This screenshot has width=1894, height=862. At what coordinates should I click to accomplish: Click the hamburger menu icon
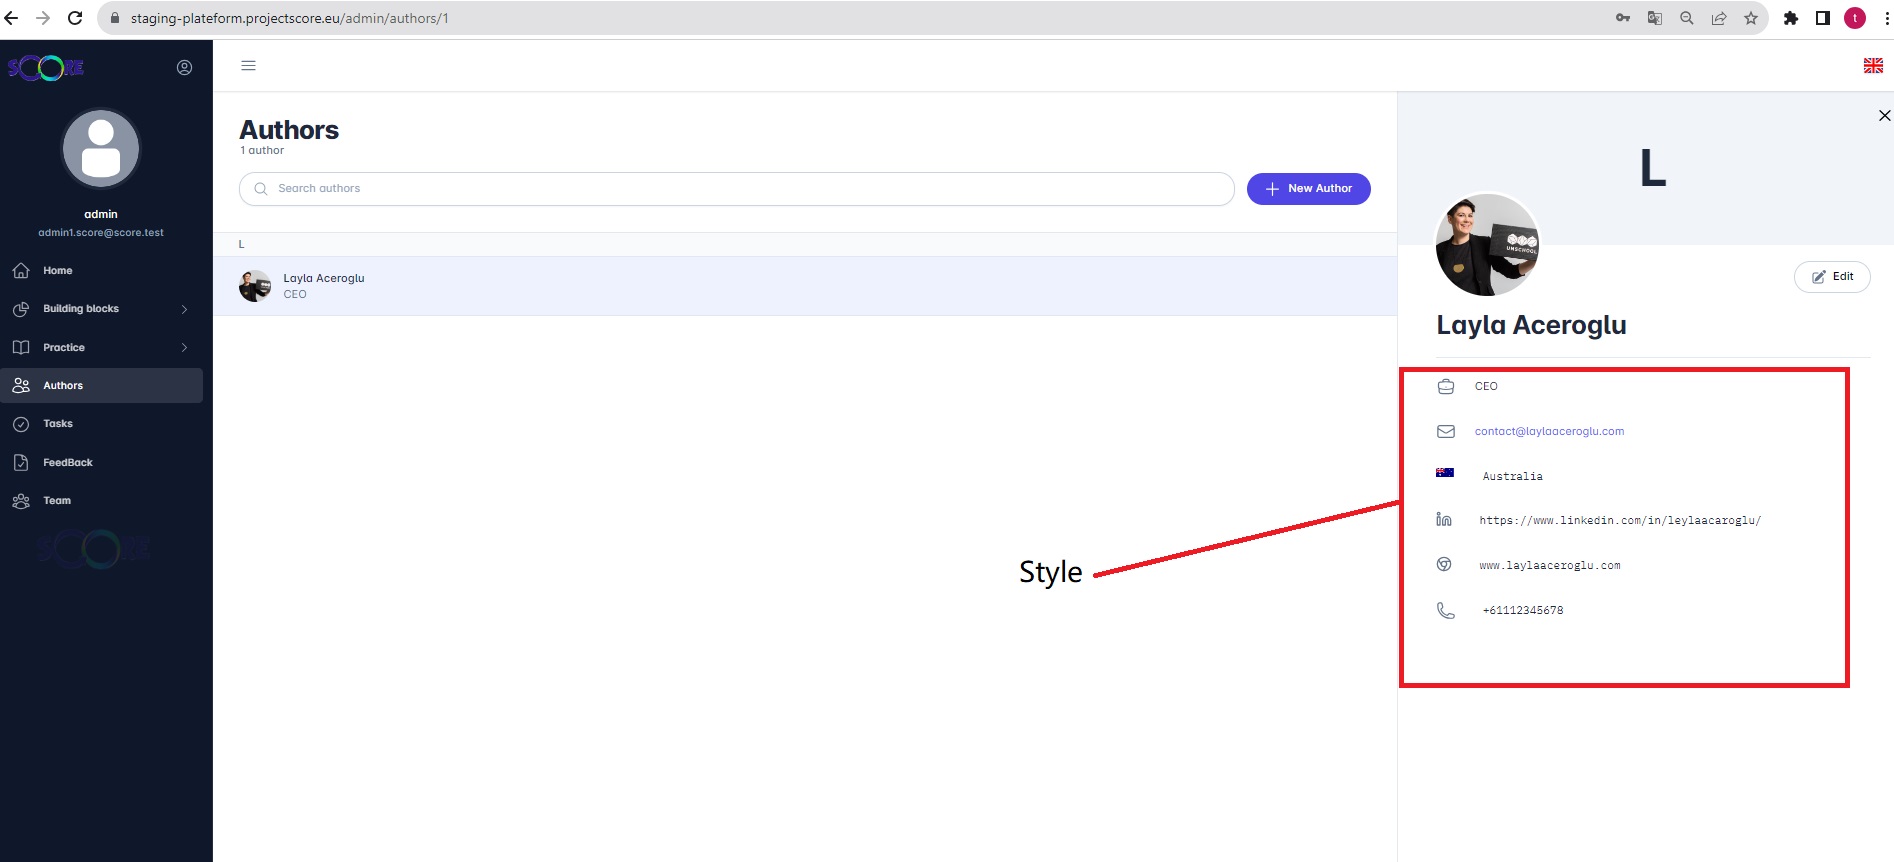(x=249, y=66)
